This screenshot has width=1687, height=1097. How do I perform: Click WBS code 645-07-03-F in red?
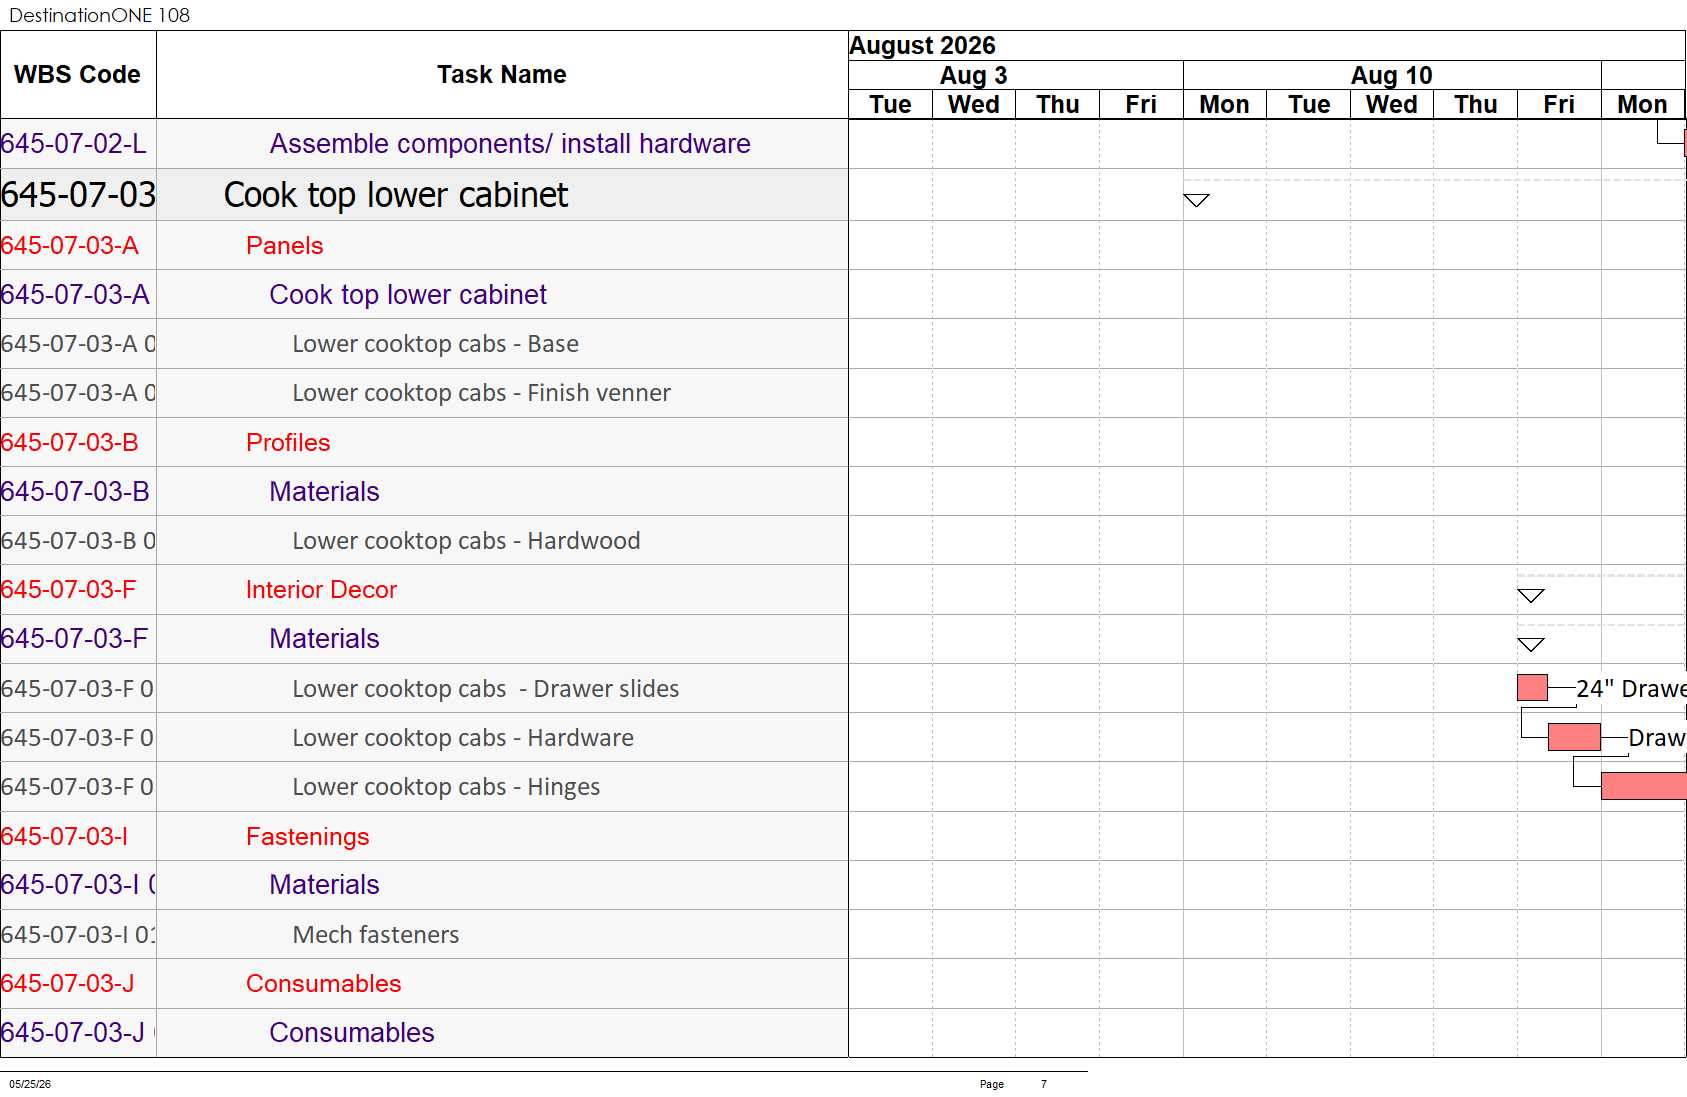pos(68,590)
